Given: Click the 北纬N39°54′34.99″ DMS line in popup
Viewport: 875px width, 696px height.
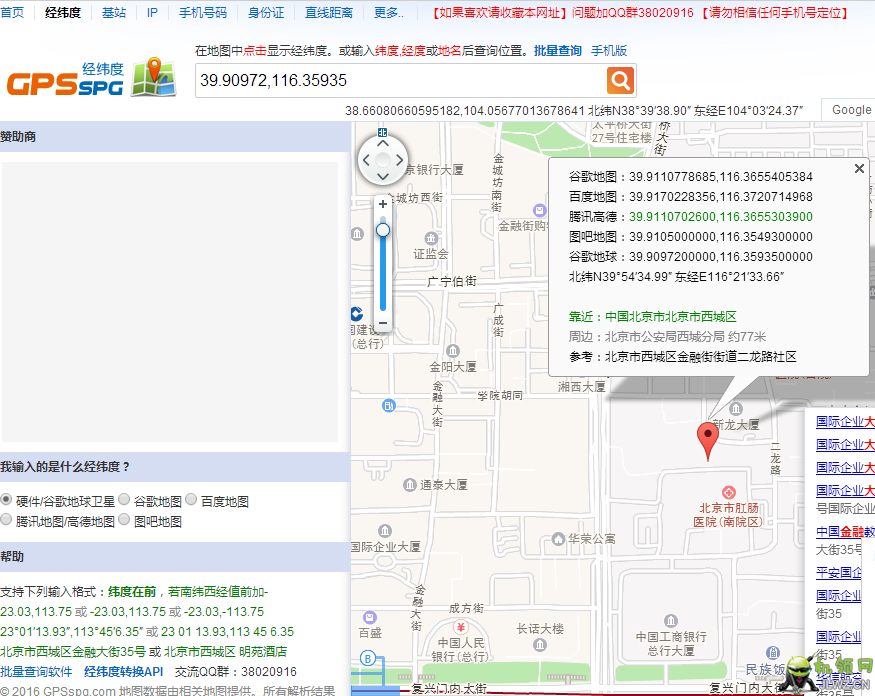Looking at the screenshot, I should pyautogui.click(x=676, y=277).
